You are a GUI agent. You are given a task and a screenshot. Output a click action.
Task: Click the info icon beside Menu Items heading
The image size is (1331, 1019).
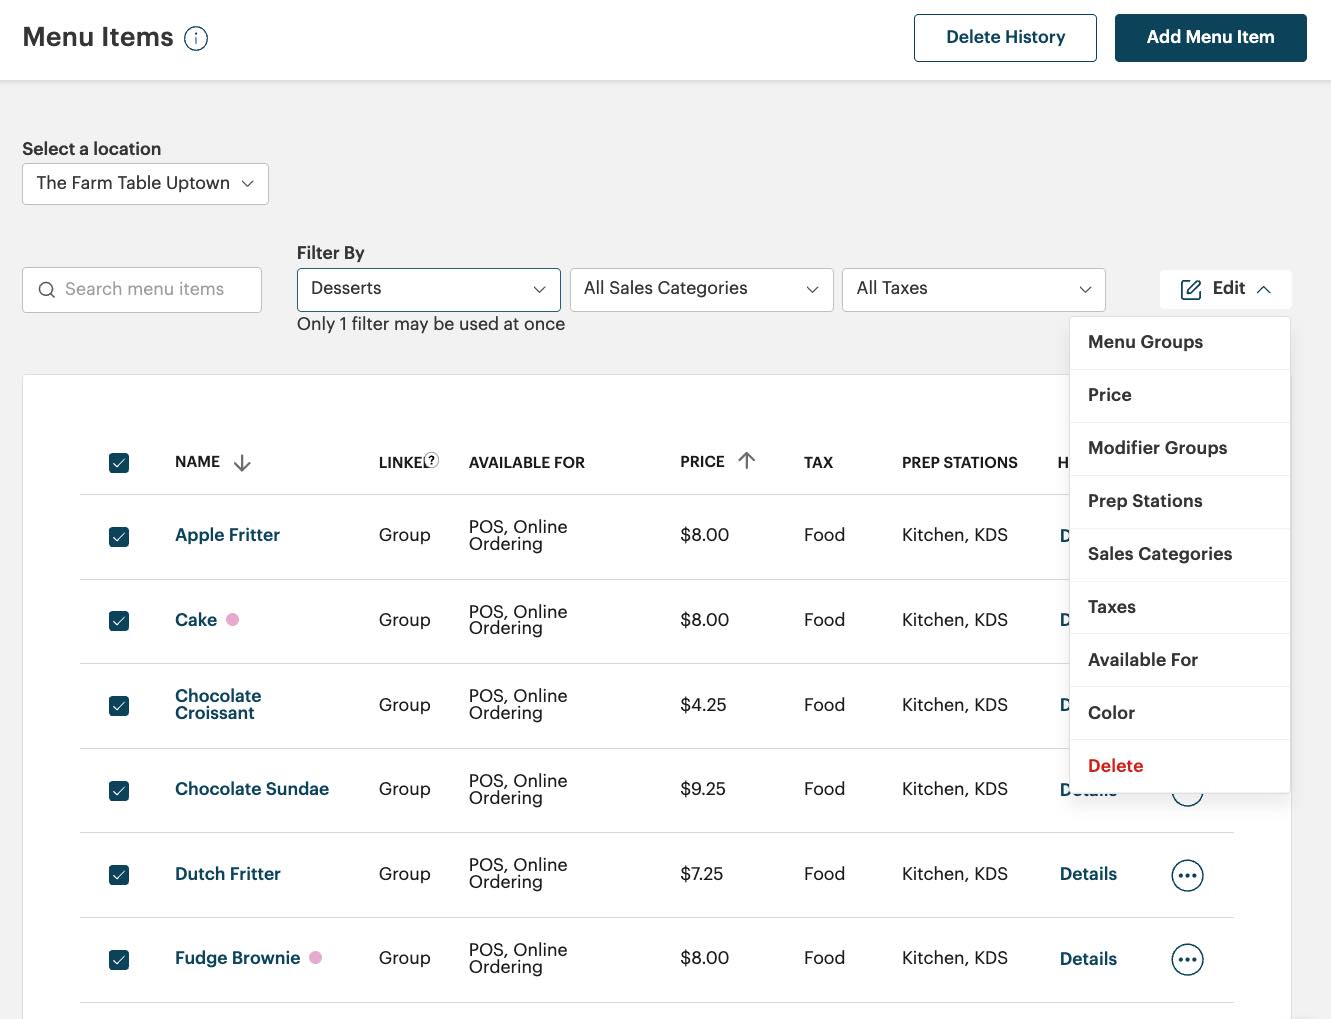(x=196, y=38)
